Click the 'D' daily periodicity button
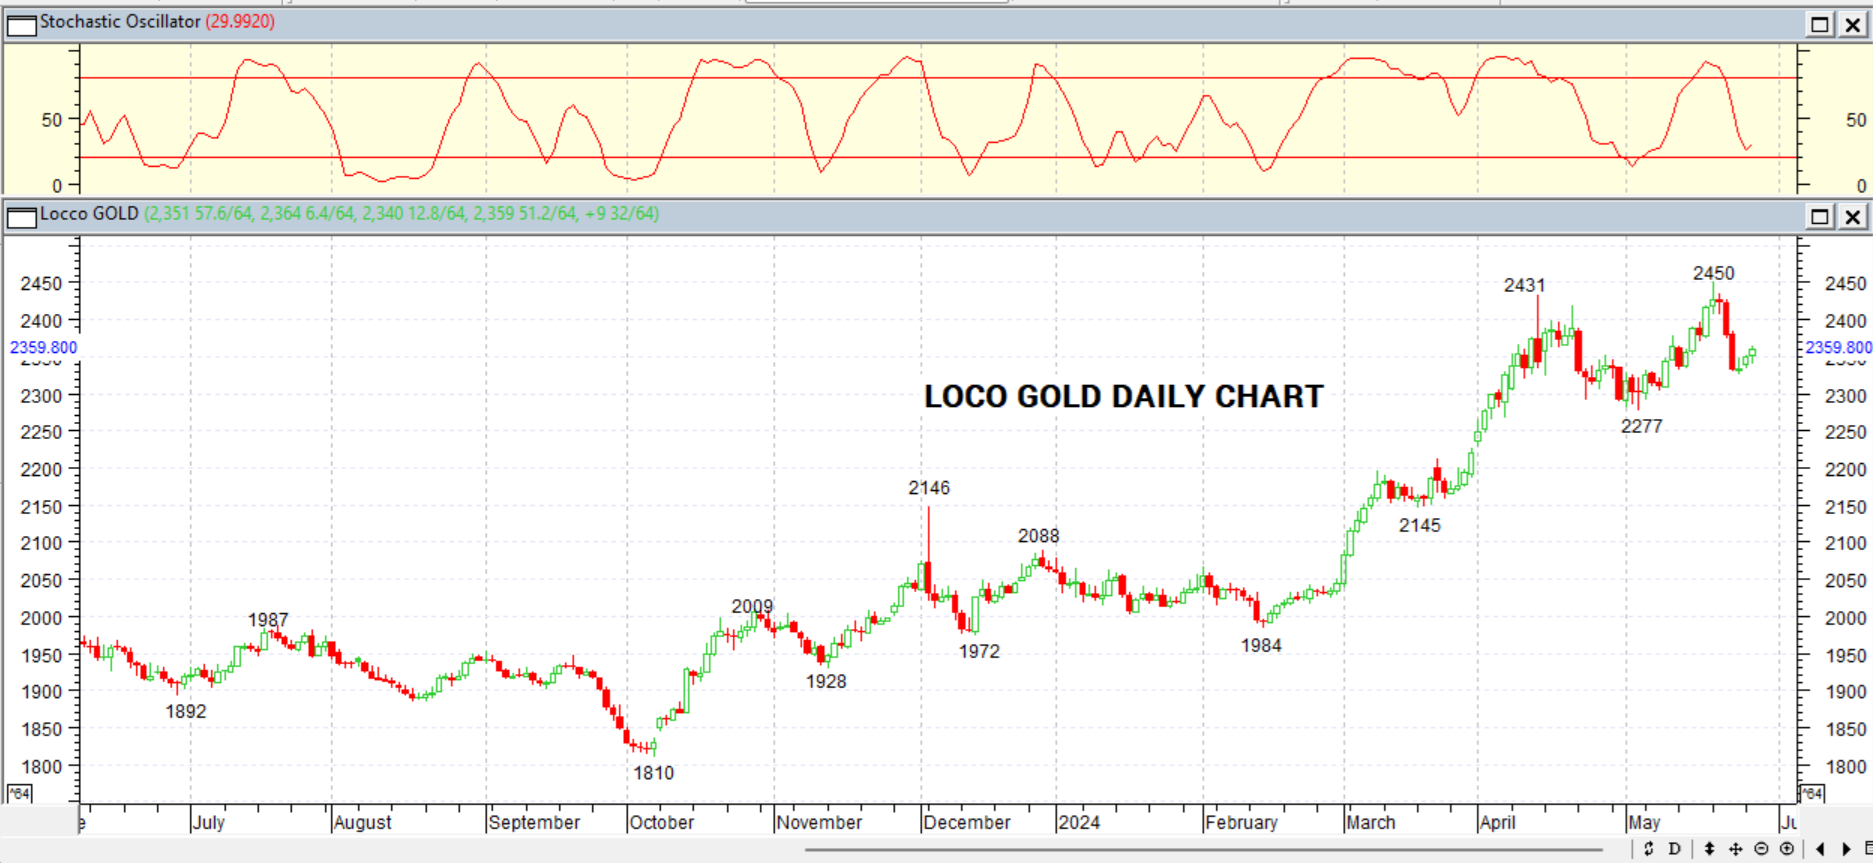The height and width of the screenshot is (863, 1873). [1675, 849]
